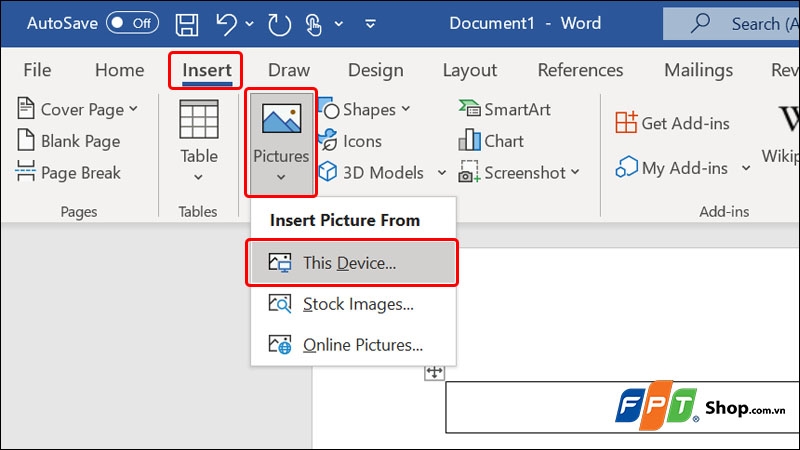The width and height of the screenshot is (800, 450).
Task: Insert a Chart
Action: pyautogui.click(x=492, y=141)
